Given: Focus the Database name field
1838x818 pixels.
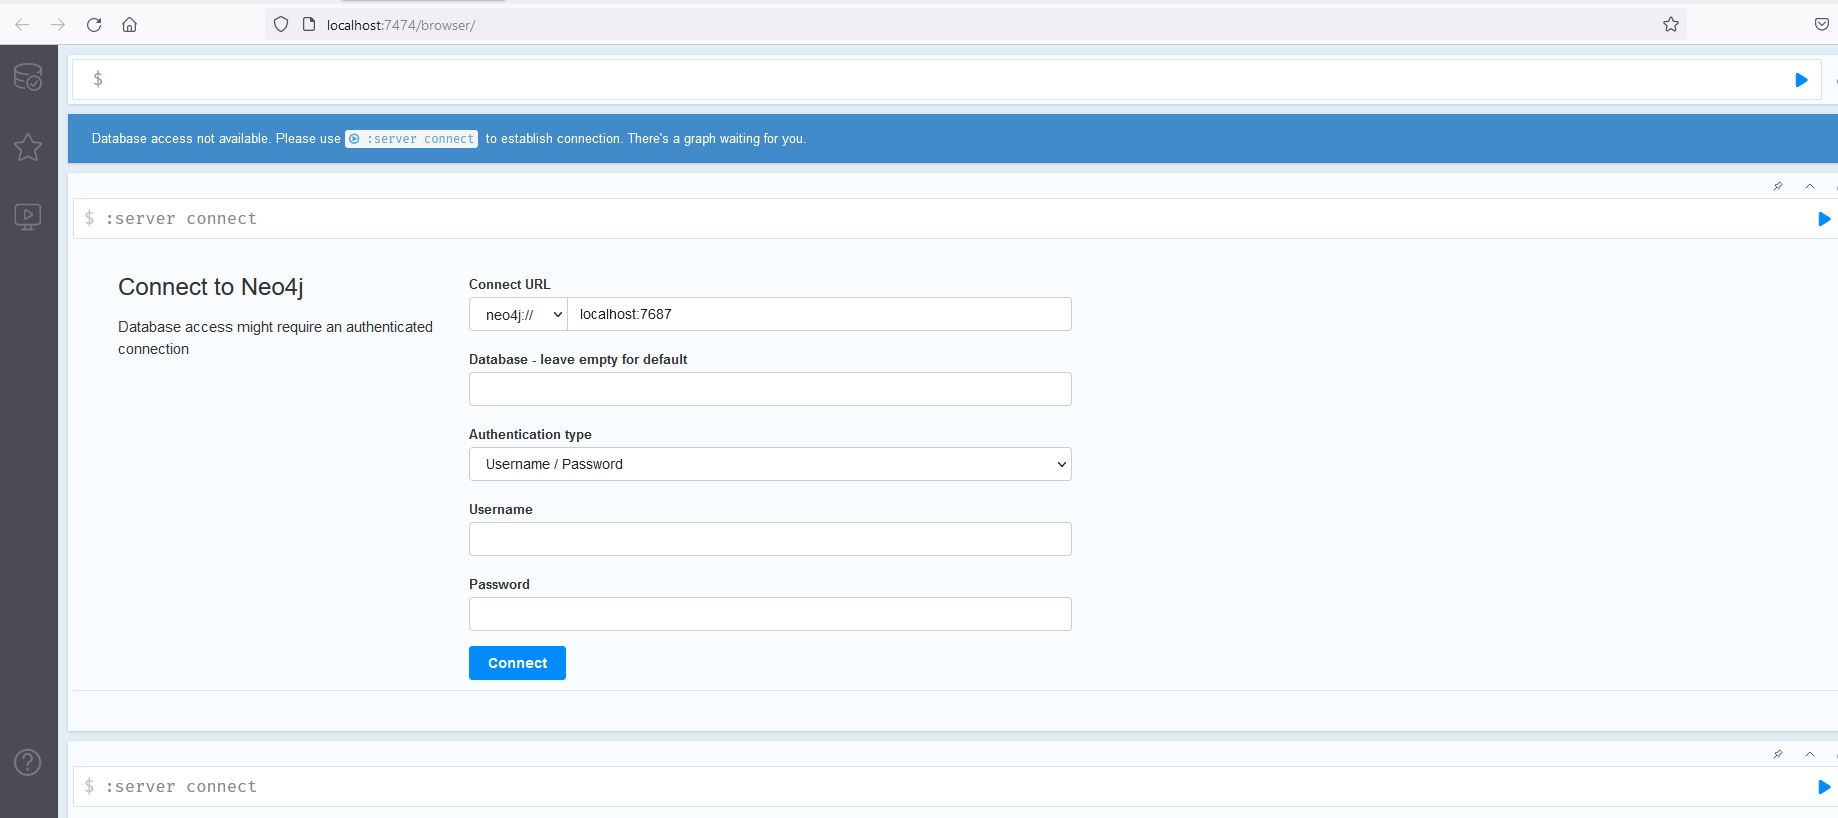Looking at the screenshot, I should (x=770, y=389).
